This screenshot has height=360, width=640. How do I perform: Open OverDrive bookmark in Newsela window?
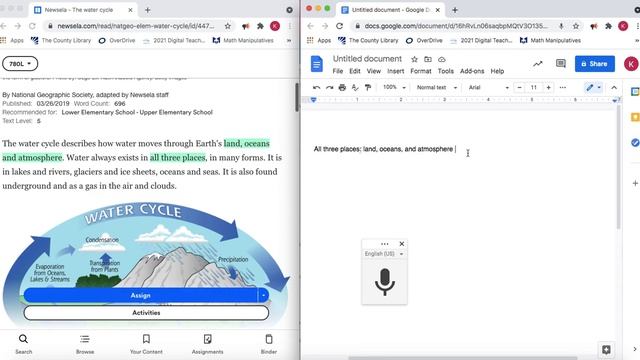pyautogui.click(x=117, y=40)
